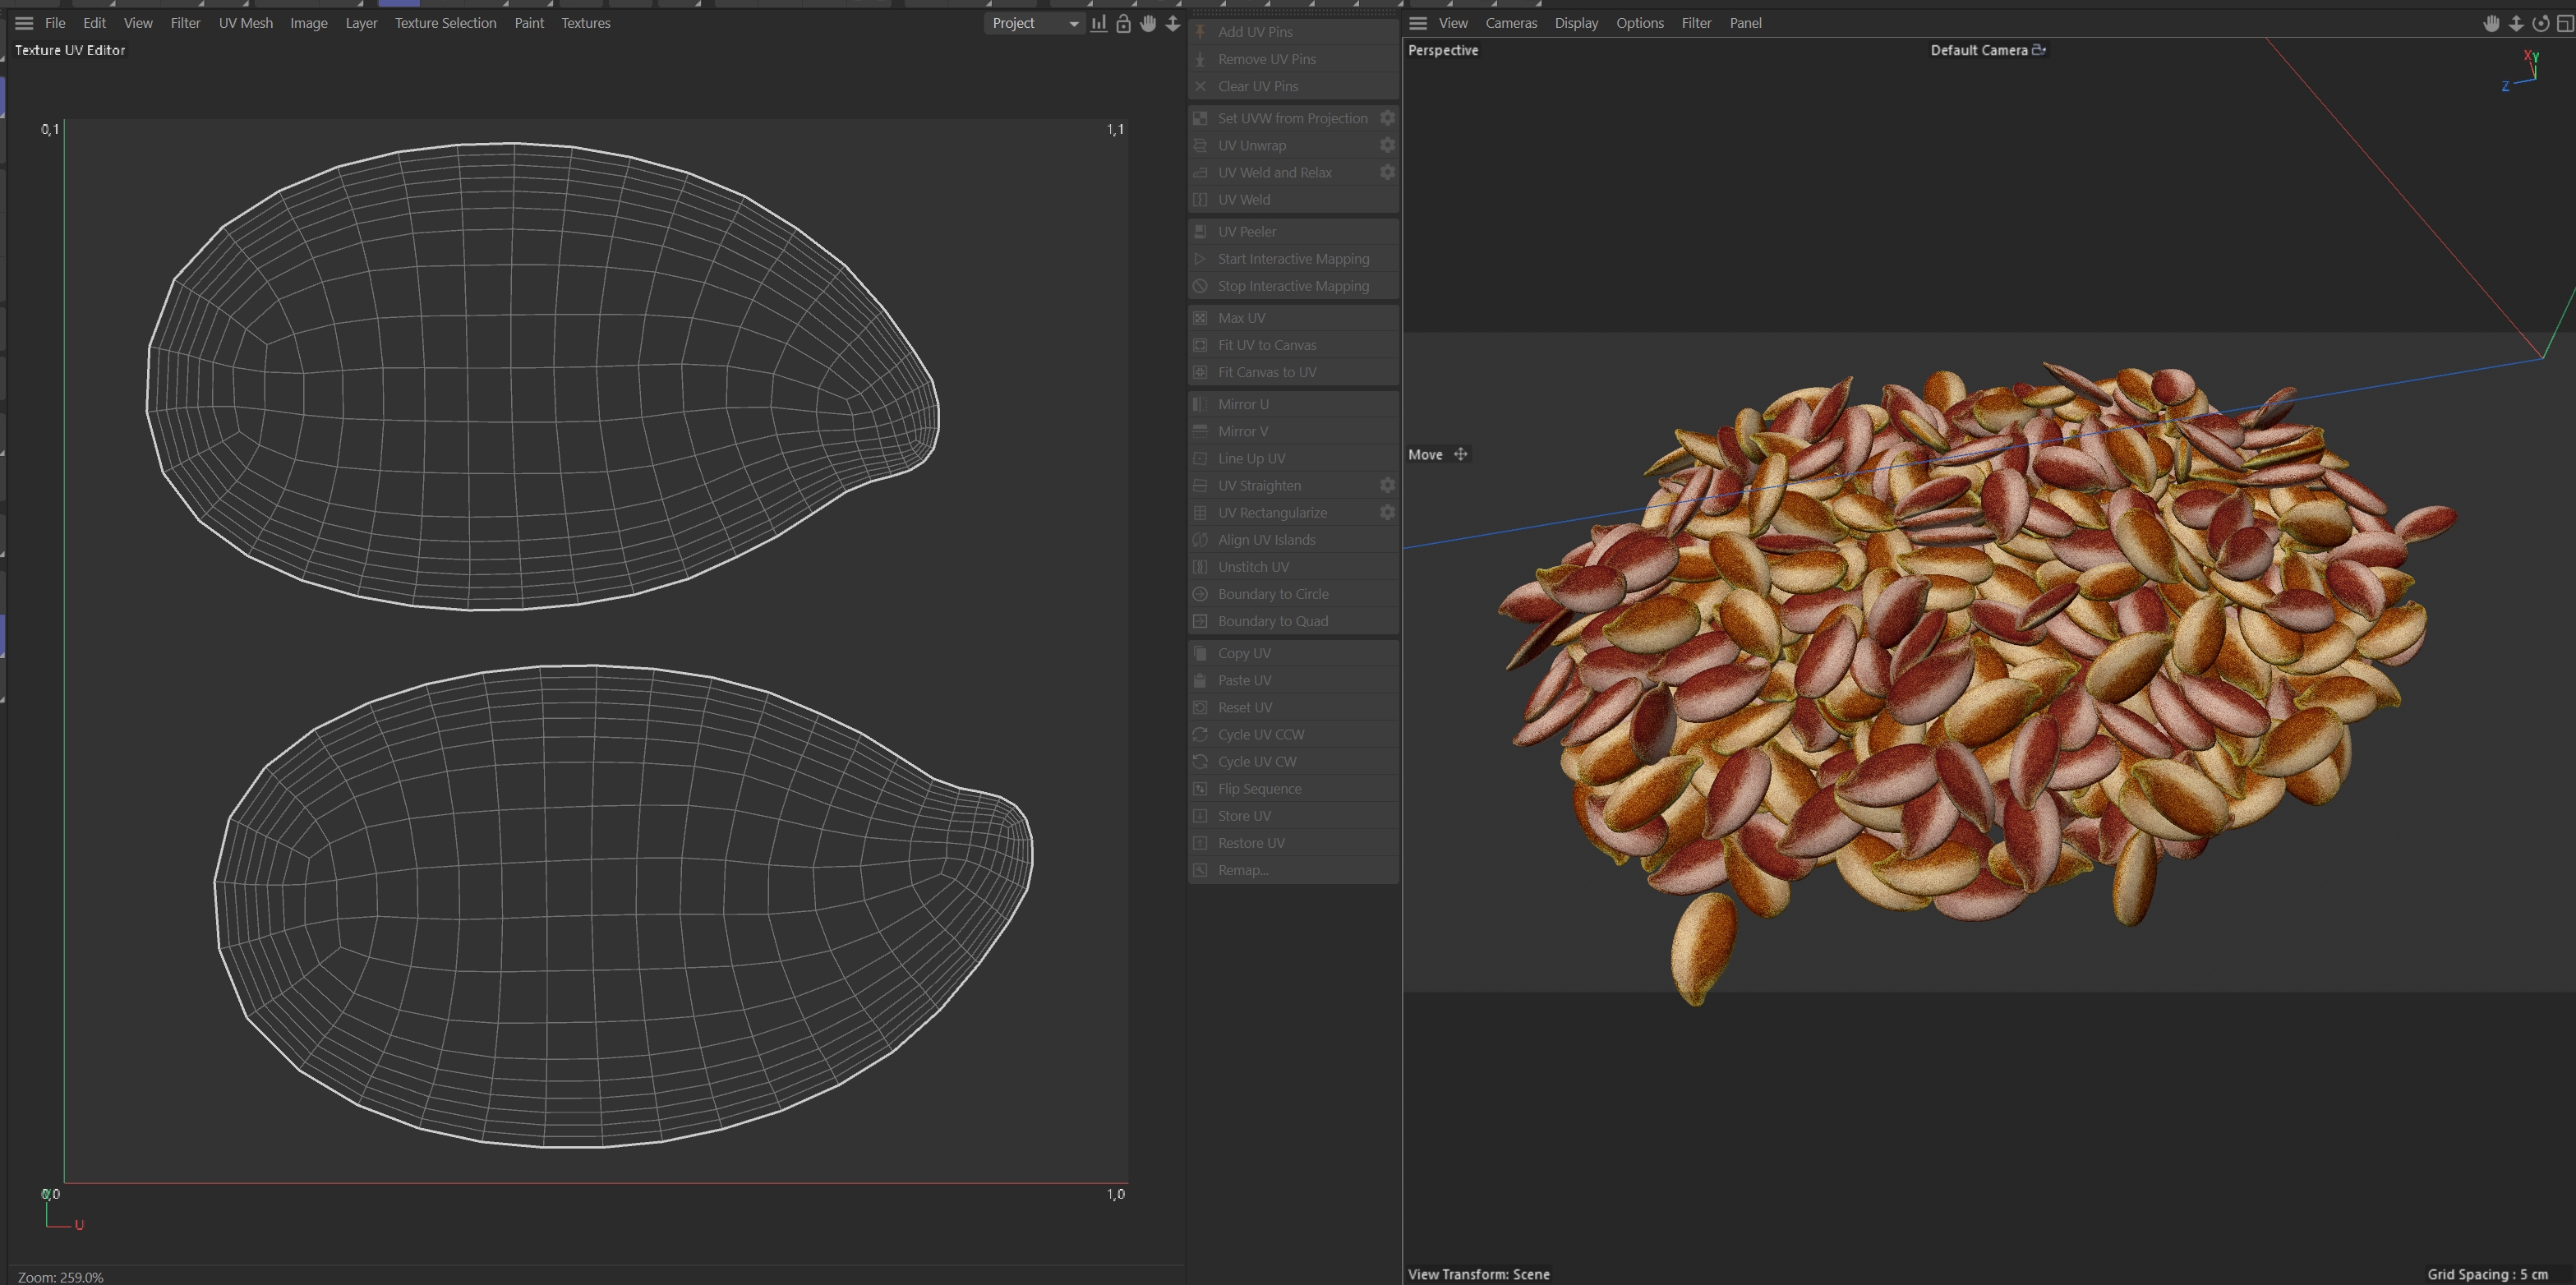Open the UV Mesh menu

245,23
